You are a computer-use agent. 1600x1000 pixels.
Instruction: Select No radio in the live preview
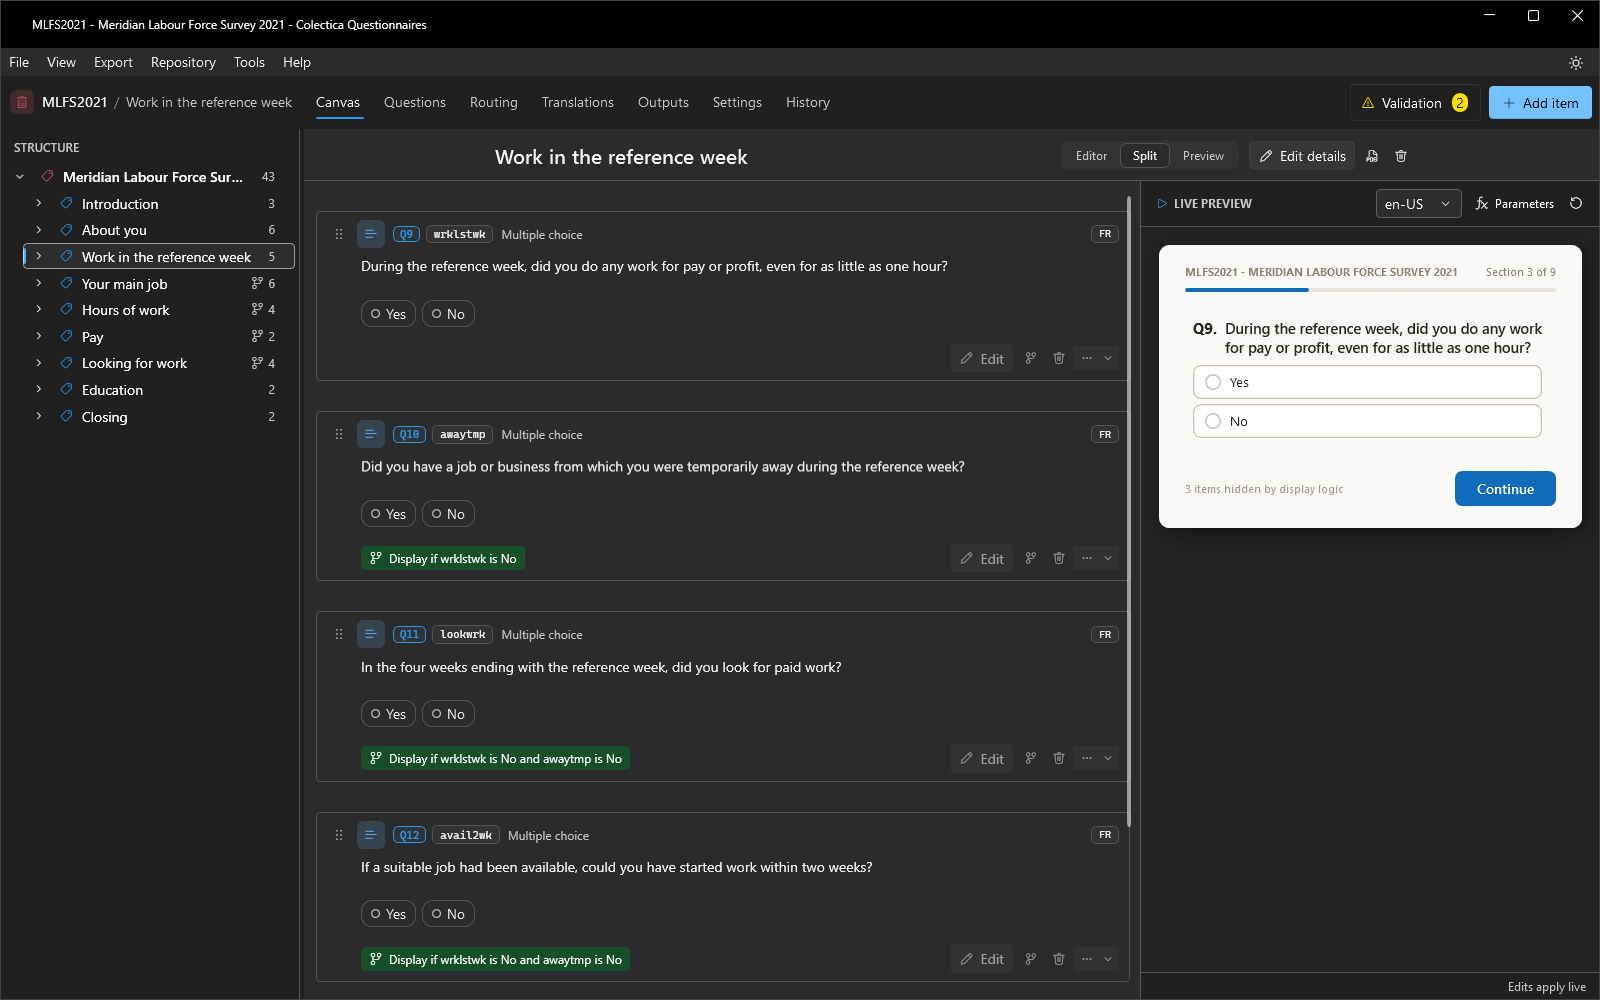[x=1213, y=421]
